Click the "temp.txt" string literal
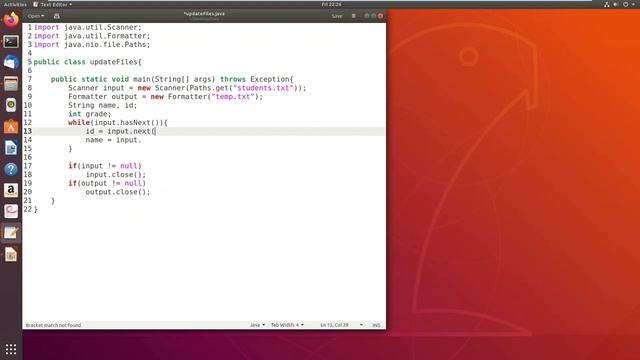 [x=233, y=97]
